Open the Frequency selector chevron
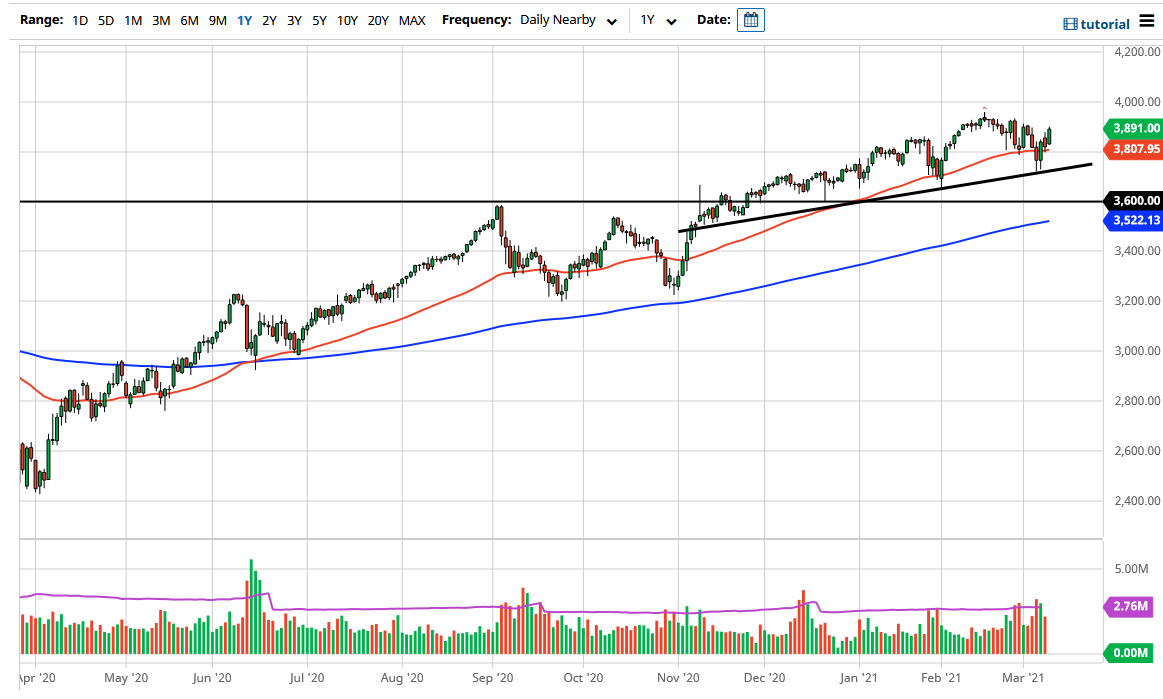 pos(611,19)
